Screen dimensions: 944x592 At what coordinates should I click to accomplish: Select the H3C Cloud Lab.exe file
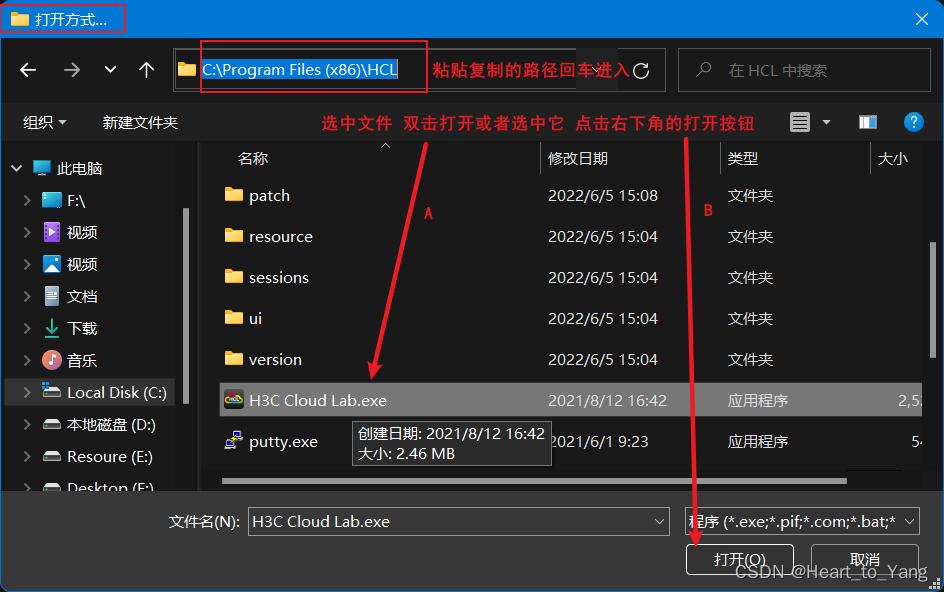coord(571,400)
